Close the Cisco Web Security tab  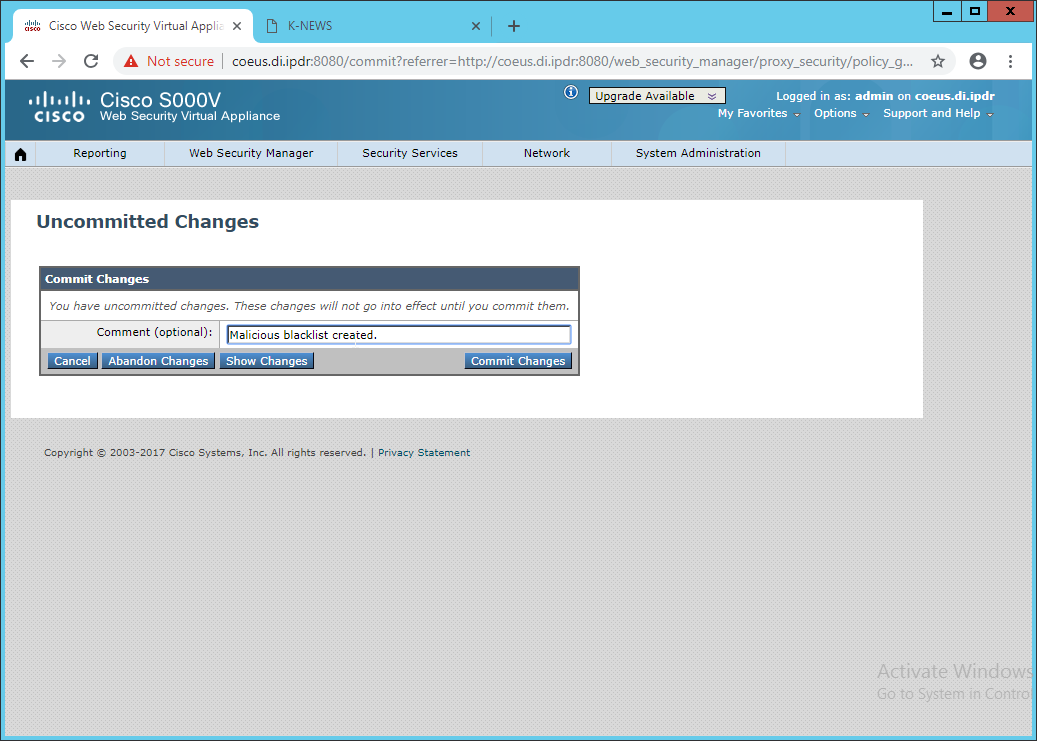[x=237, y=26]
